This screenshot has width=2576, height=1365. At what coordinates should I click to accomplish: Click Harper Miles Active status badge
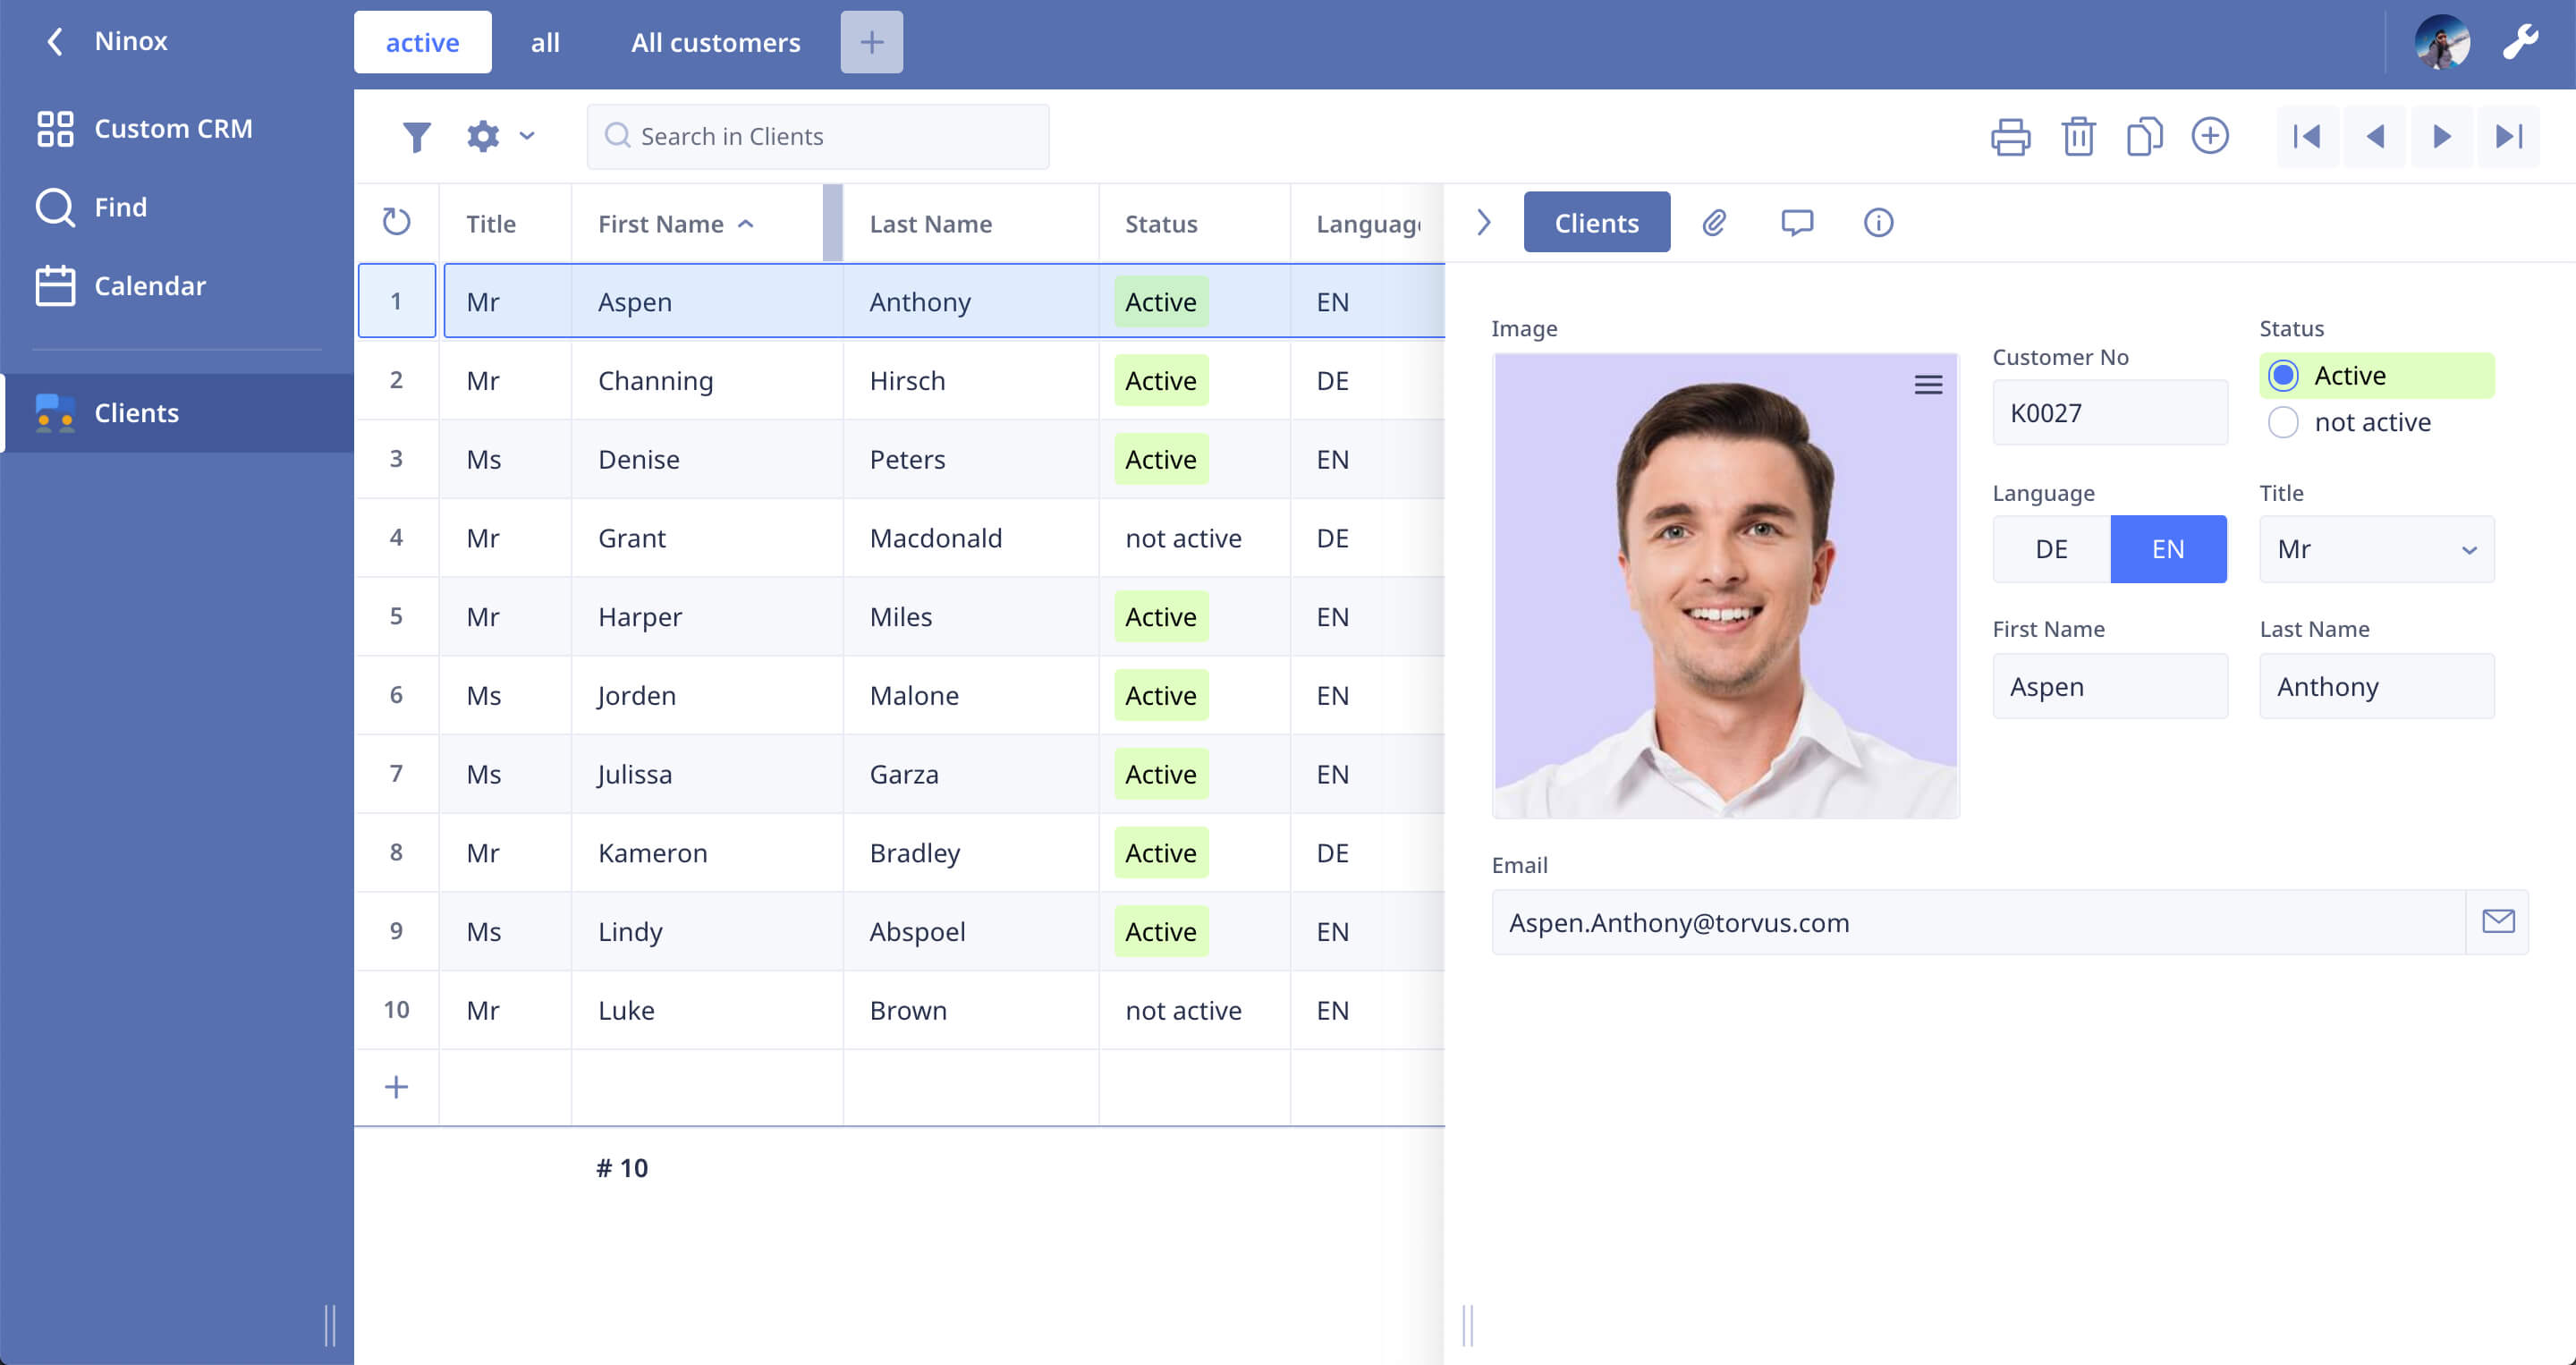point(1160,617)
